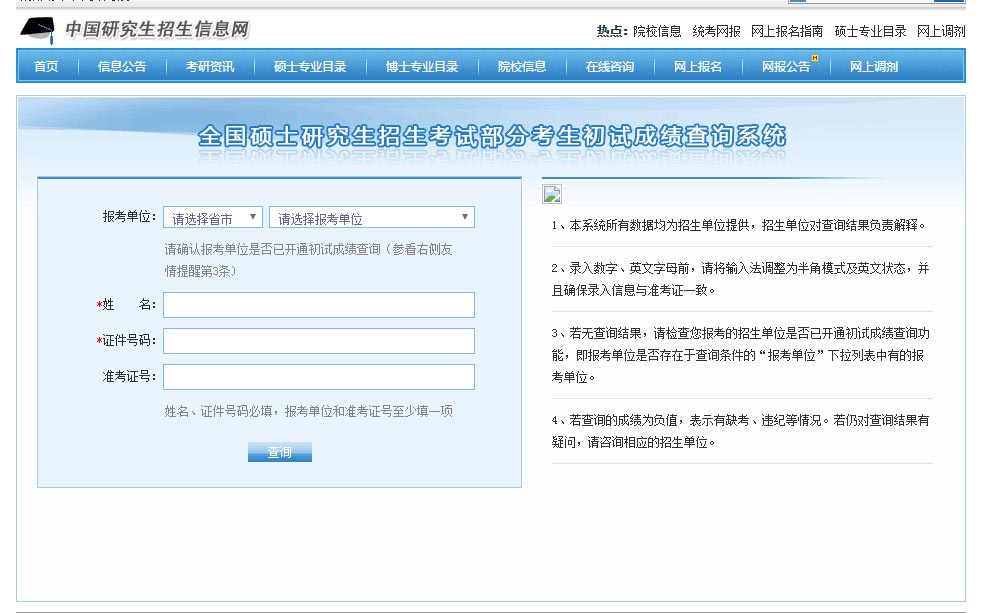This screenshot has height=613, width=988.
Task: Open 考研资讯 navigation tab
Action: [x=210, y=67]
